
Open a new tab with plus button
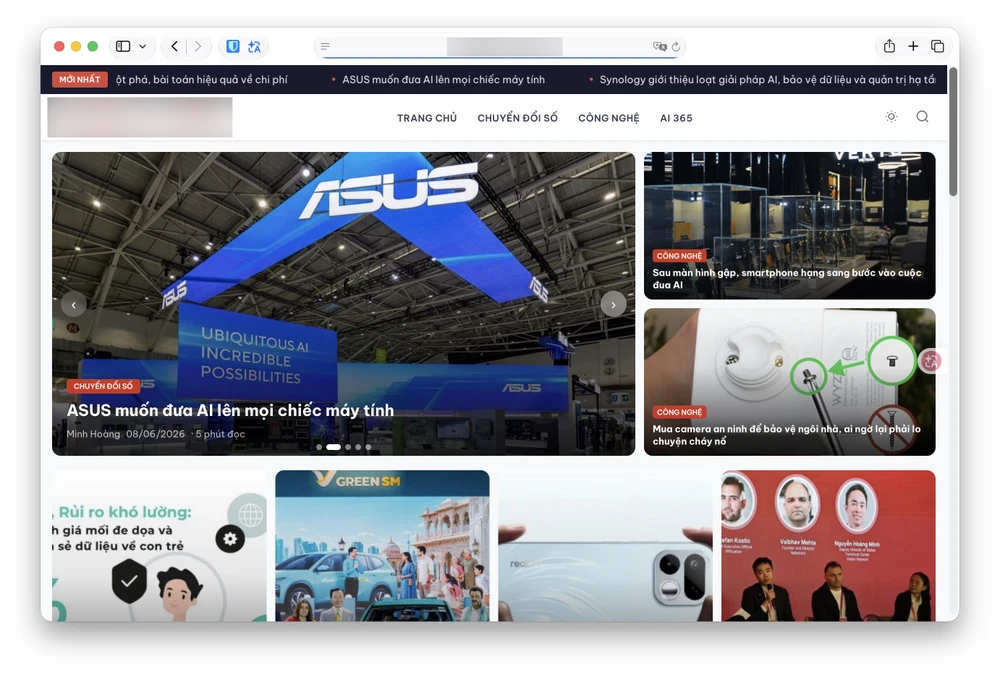click(913, 46)
